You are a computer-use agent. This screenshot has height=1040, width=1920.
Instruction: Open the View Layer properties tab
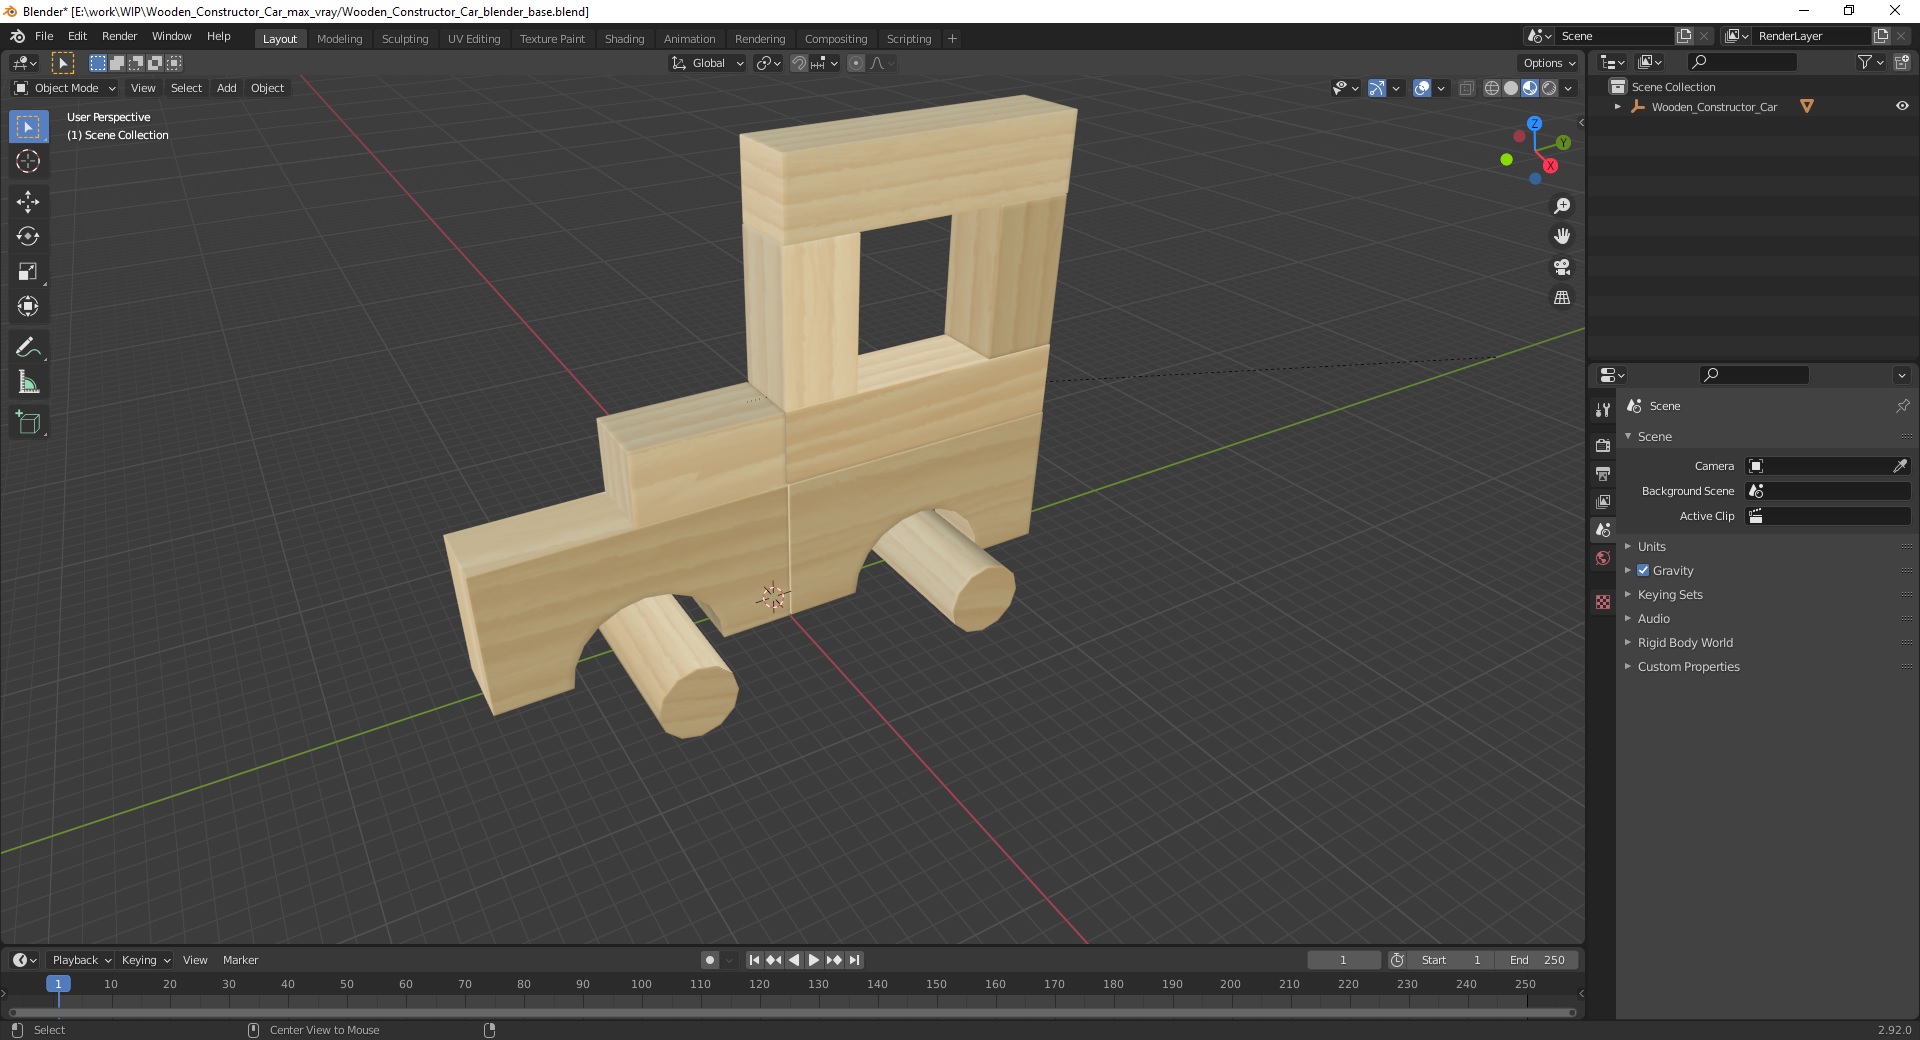click(1603, 501)
